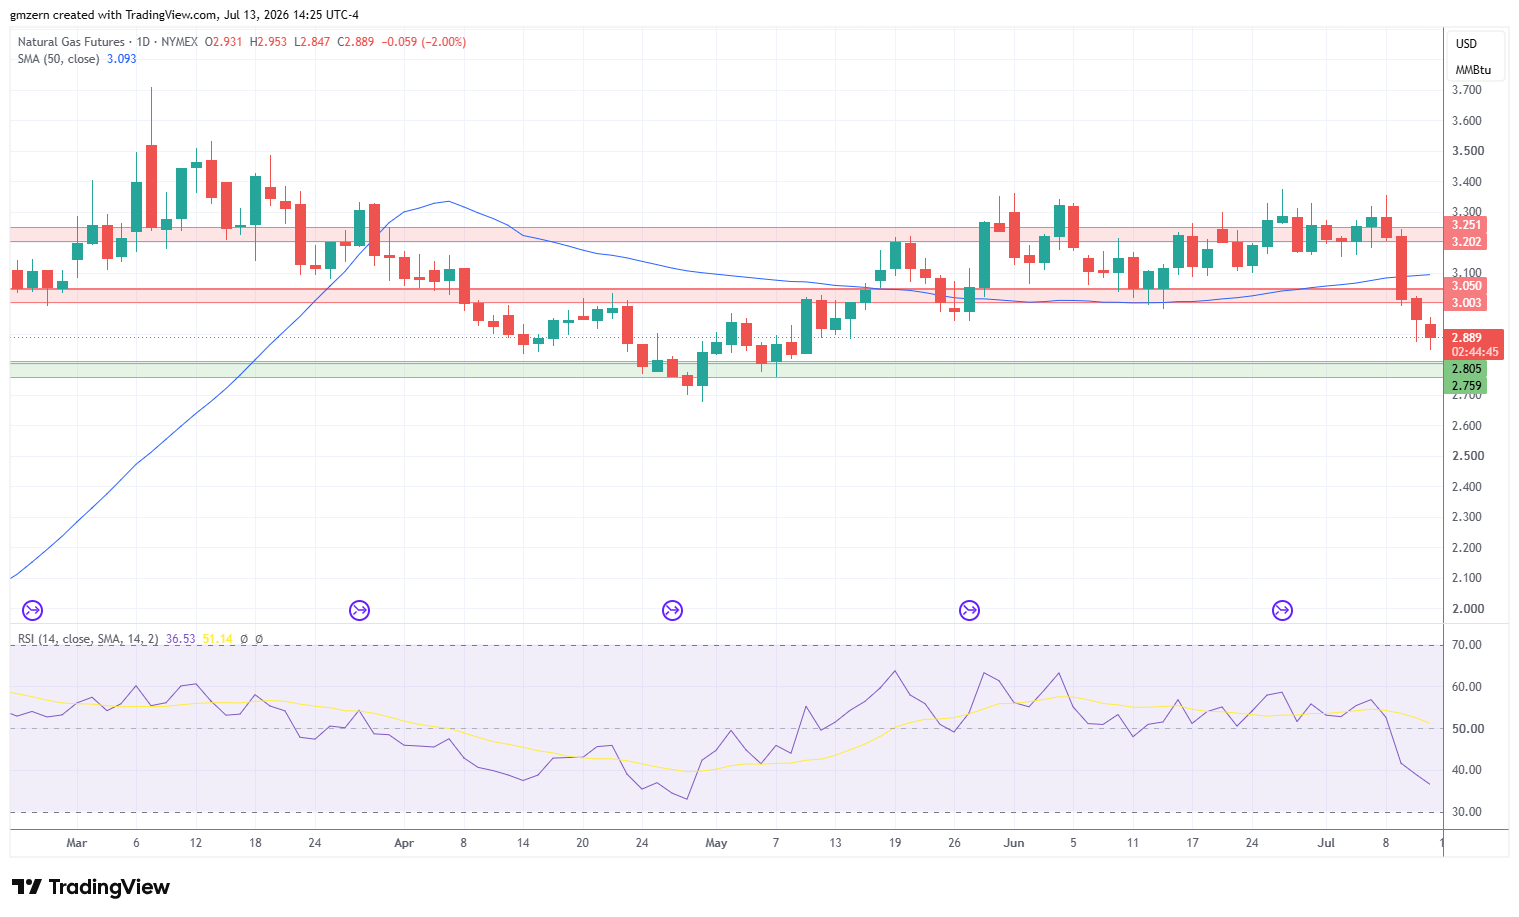1519x917 pixels.
Task: Click the rollover marker just before the Apr label
Action: (359, 610)
